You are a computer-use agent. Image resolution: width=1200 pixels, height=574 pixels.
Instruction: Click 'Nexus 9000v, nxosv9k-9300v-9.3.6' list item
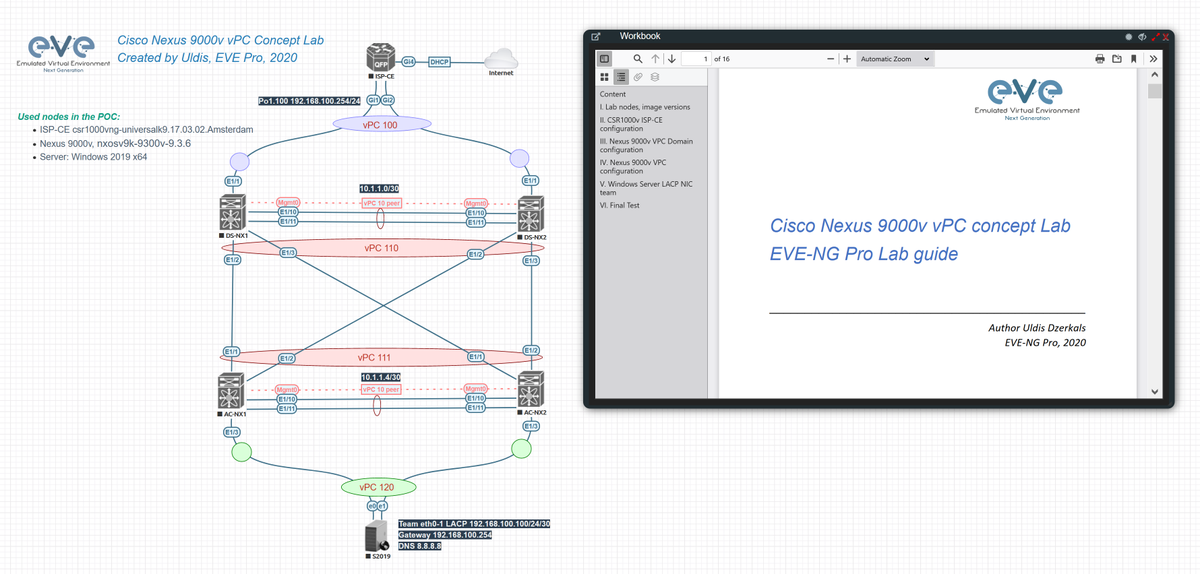pos(117,143)
